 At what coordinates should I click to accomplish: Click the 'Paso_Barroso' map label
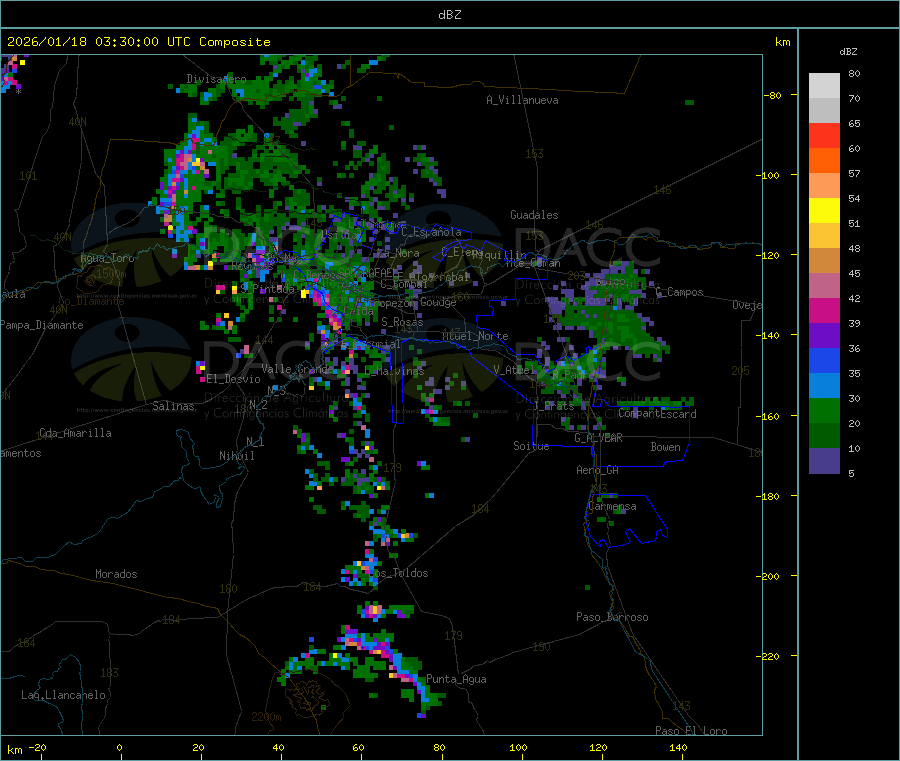(x=612, y=617)
